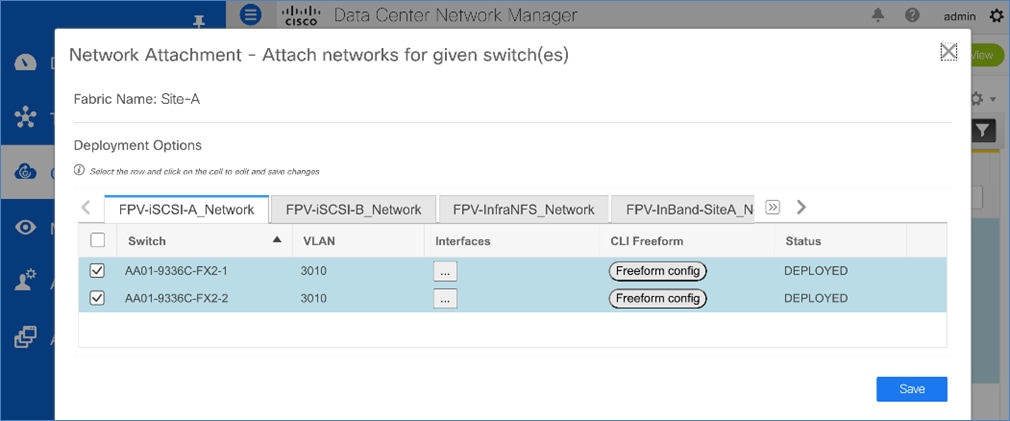Click Freeform config for AA01-9336C-FX2-2
The width and height of the screenshot is (1010, 421).
point(658,298)
